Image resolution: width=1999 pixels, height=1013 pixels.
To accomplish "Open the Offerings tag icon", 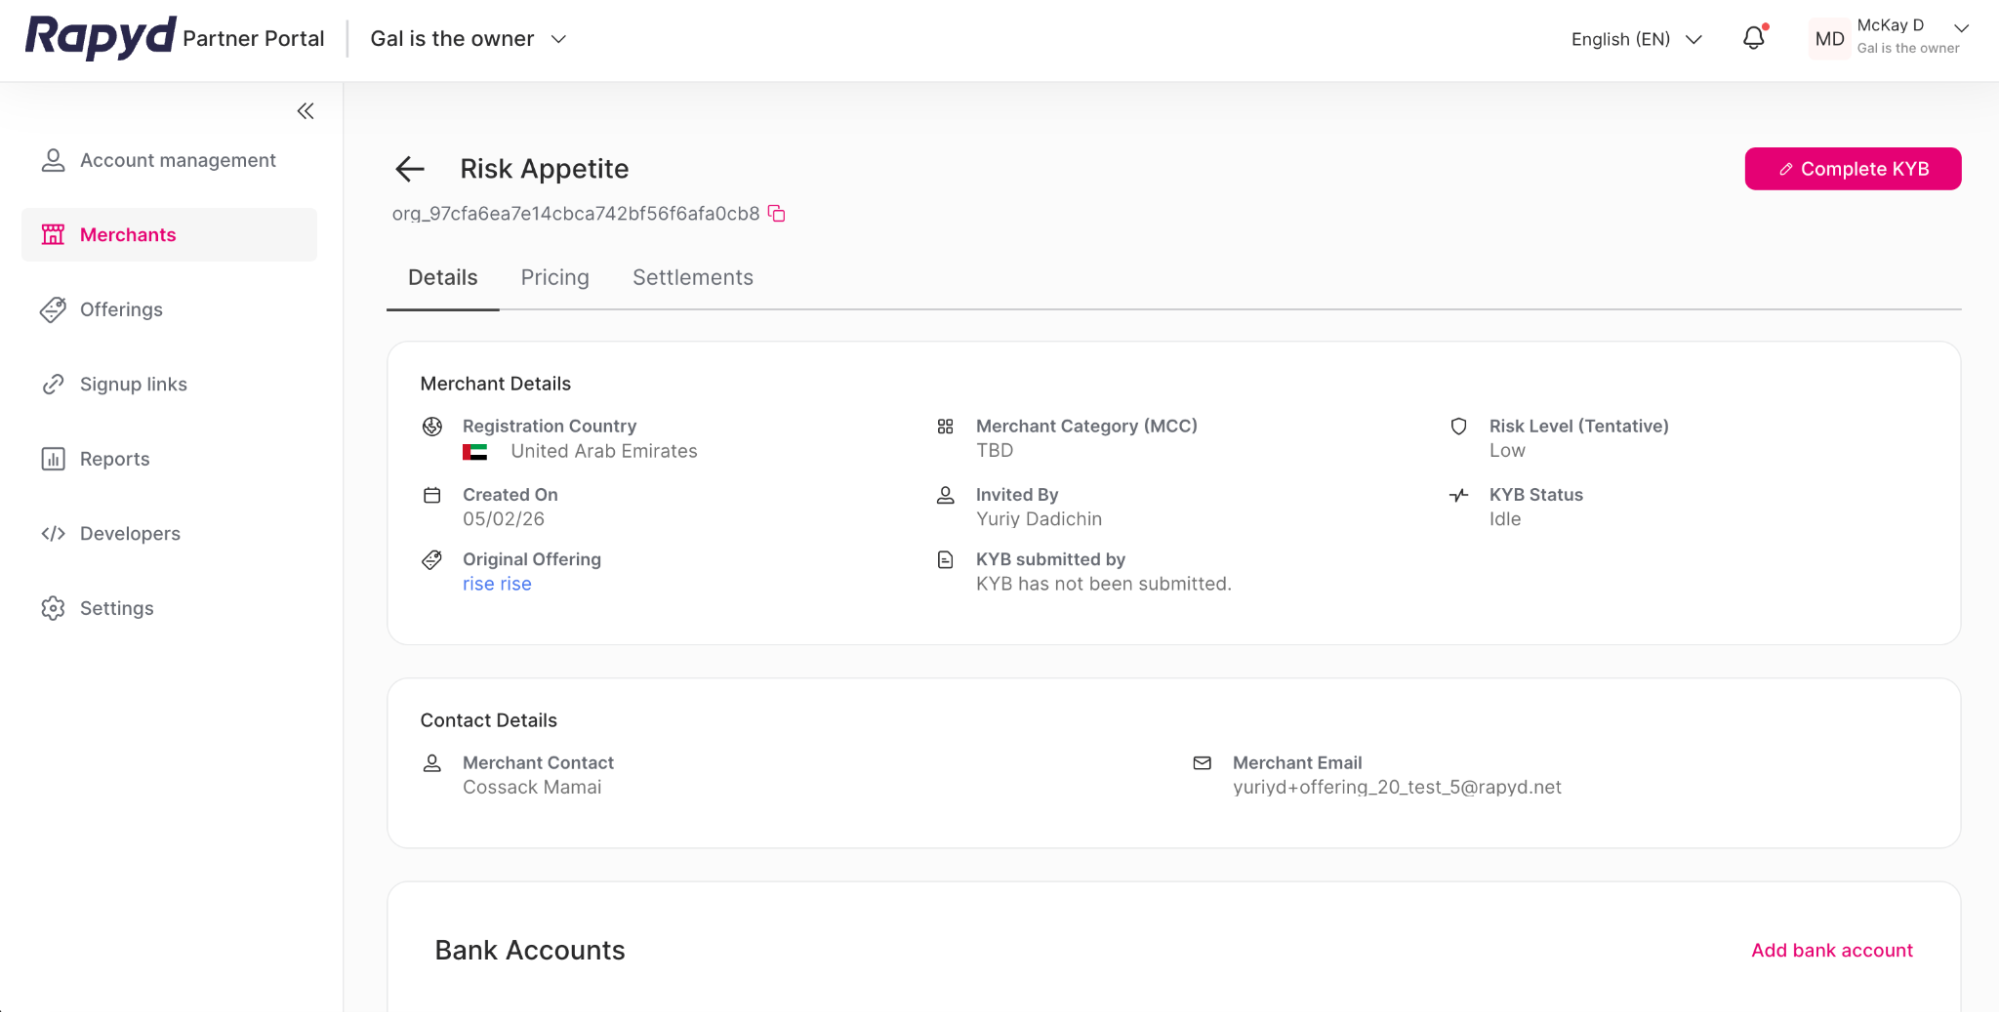I will [x=53, y=310].
